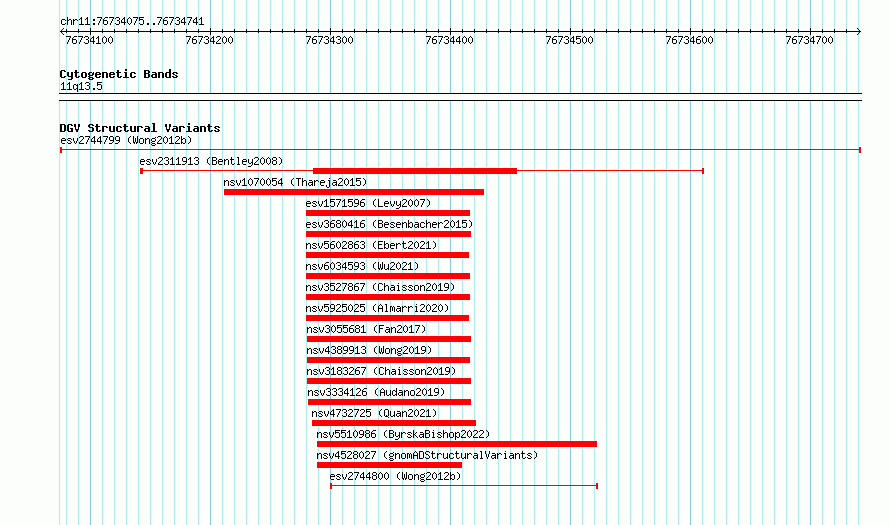Click the chr11:76734075..76734741 coordinate label
Screen dimensions: 890x525
click(x=132, y=22)
